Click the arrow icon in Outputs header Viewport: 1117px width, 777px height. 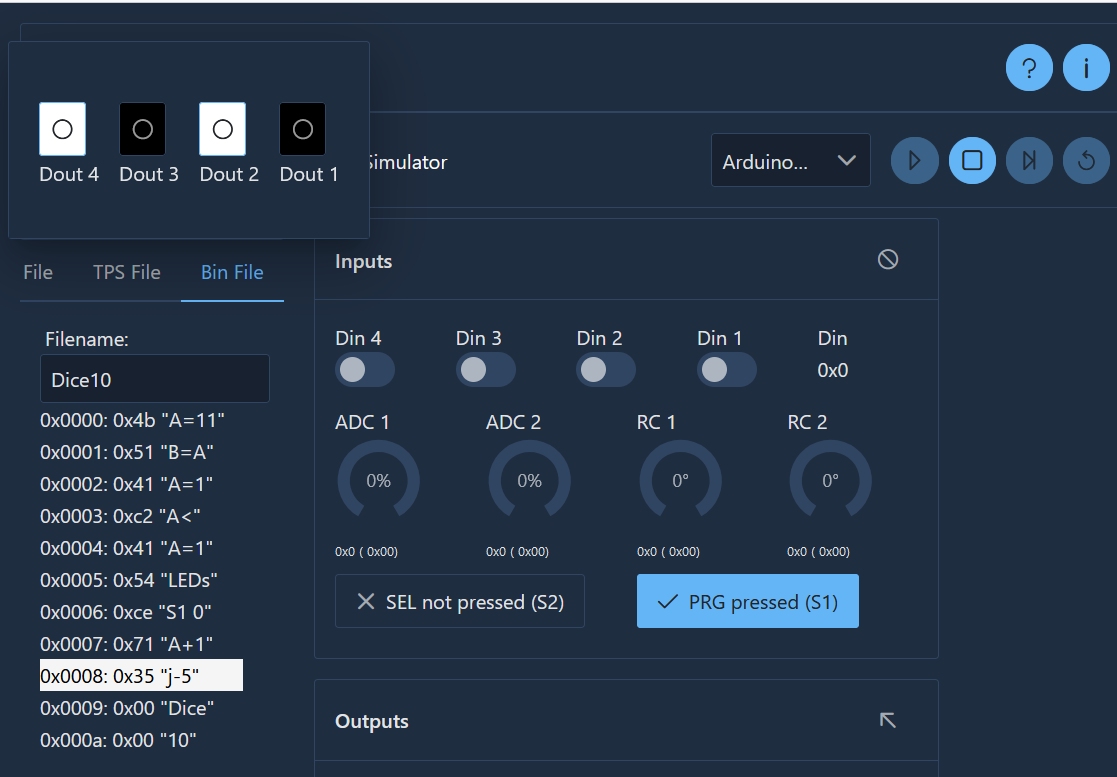click(887, 720)
